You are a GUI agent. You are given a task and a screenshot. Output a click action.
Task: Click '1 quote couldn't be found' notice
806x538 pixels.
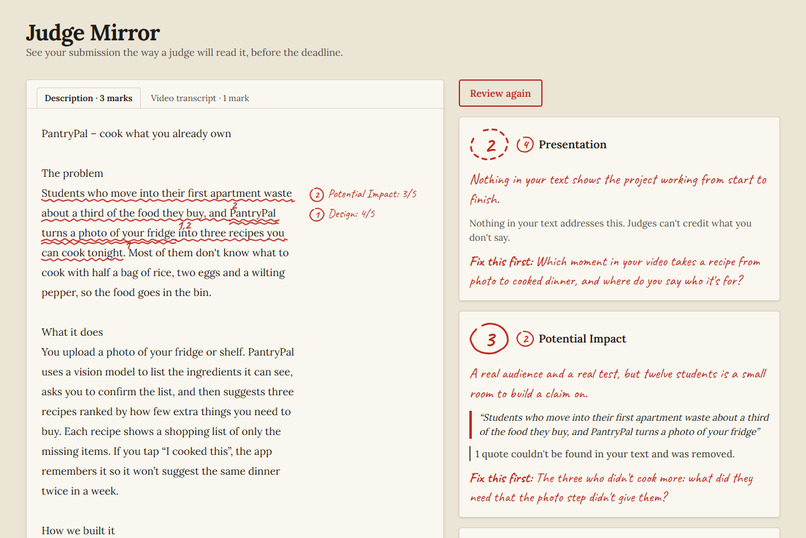[604, 454]
